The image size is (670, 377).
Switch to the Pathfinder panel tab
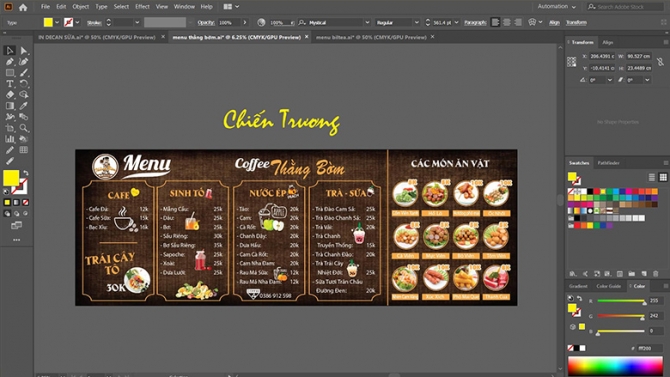[x=608, y=163]
